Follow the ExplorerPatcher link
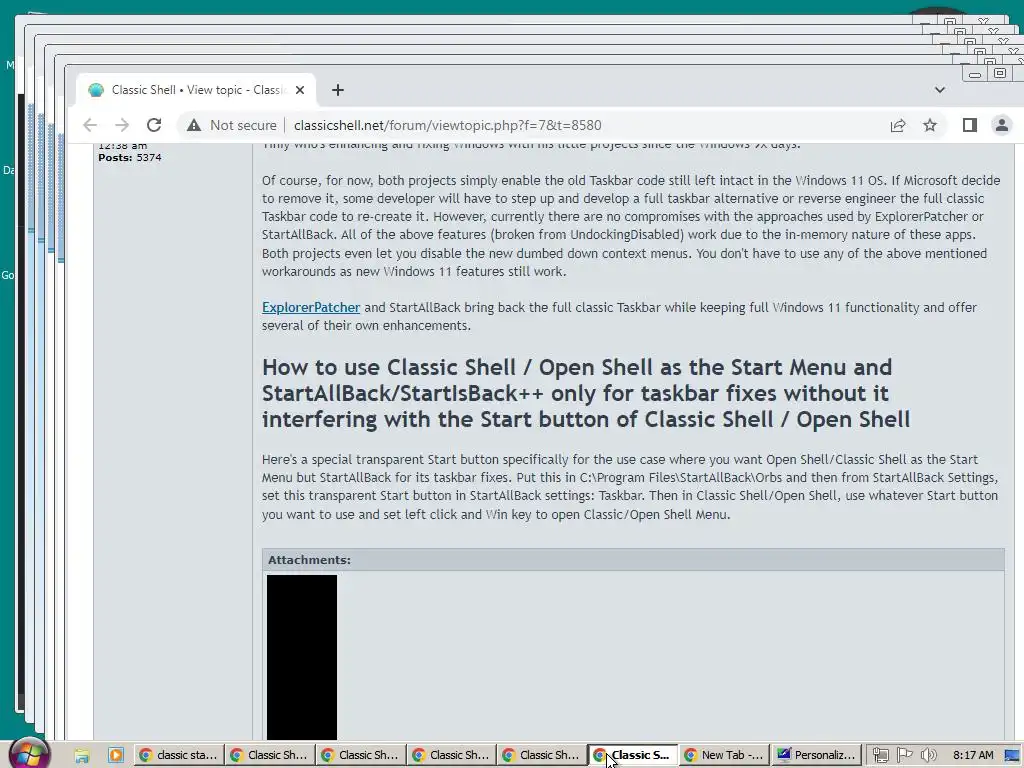Image resolution: width=1024 pixels, height=768 pixels. tap(311, 308)
